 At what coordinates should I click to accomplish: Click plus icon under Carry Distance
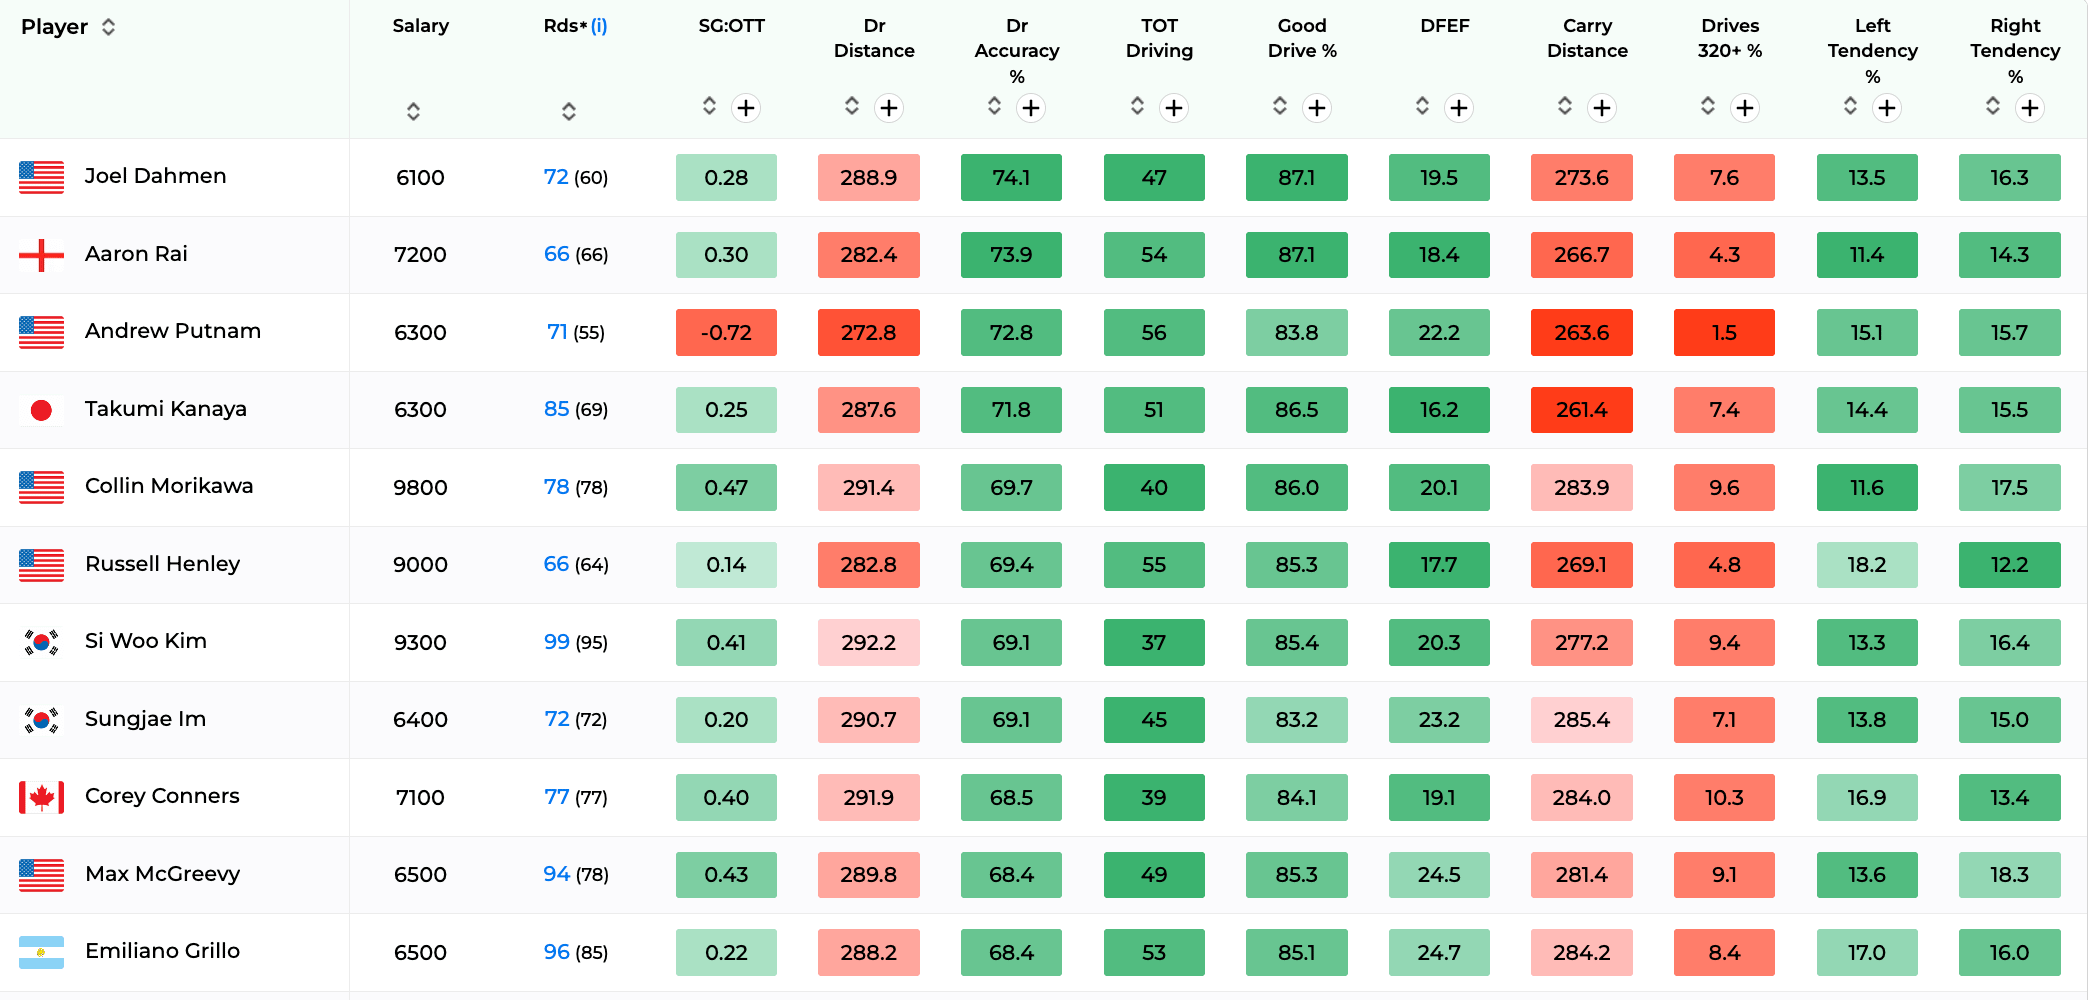(x=1602, y=108)
